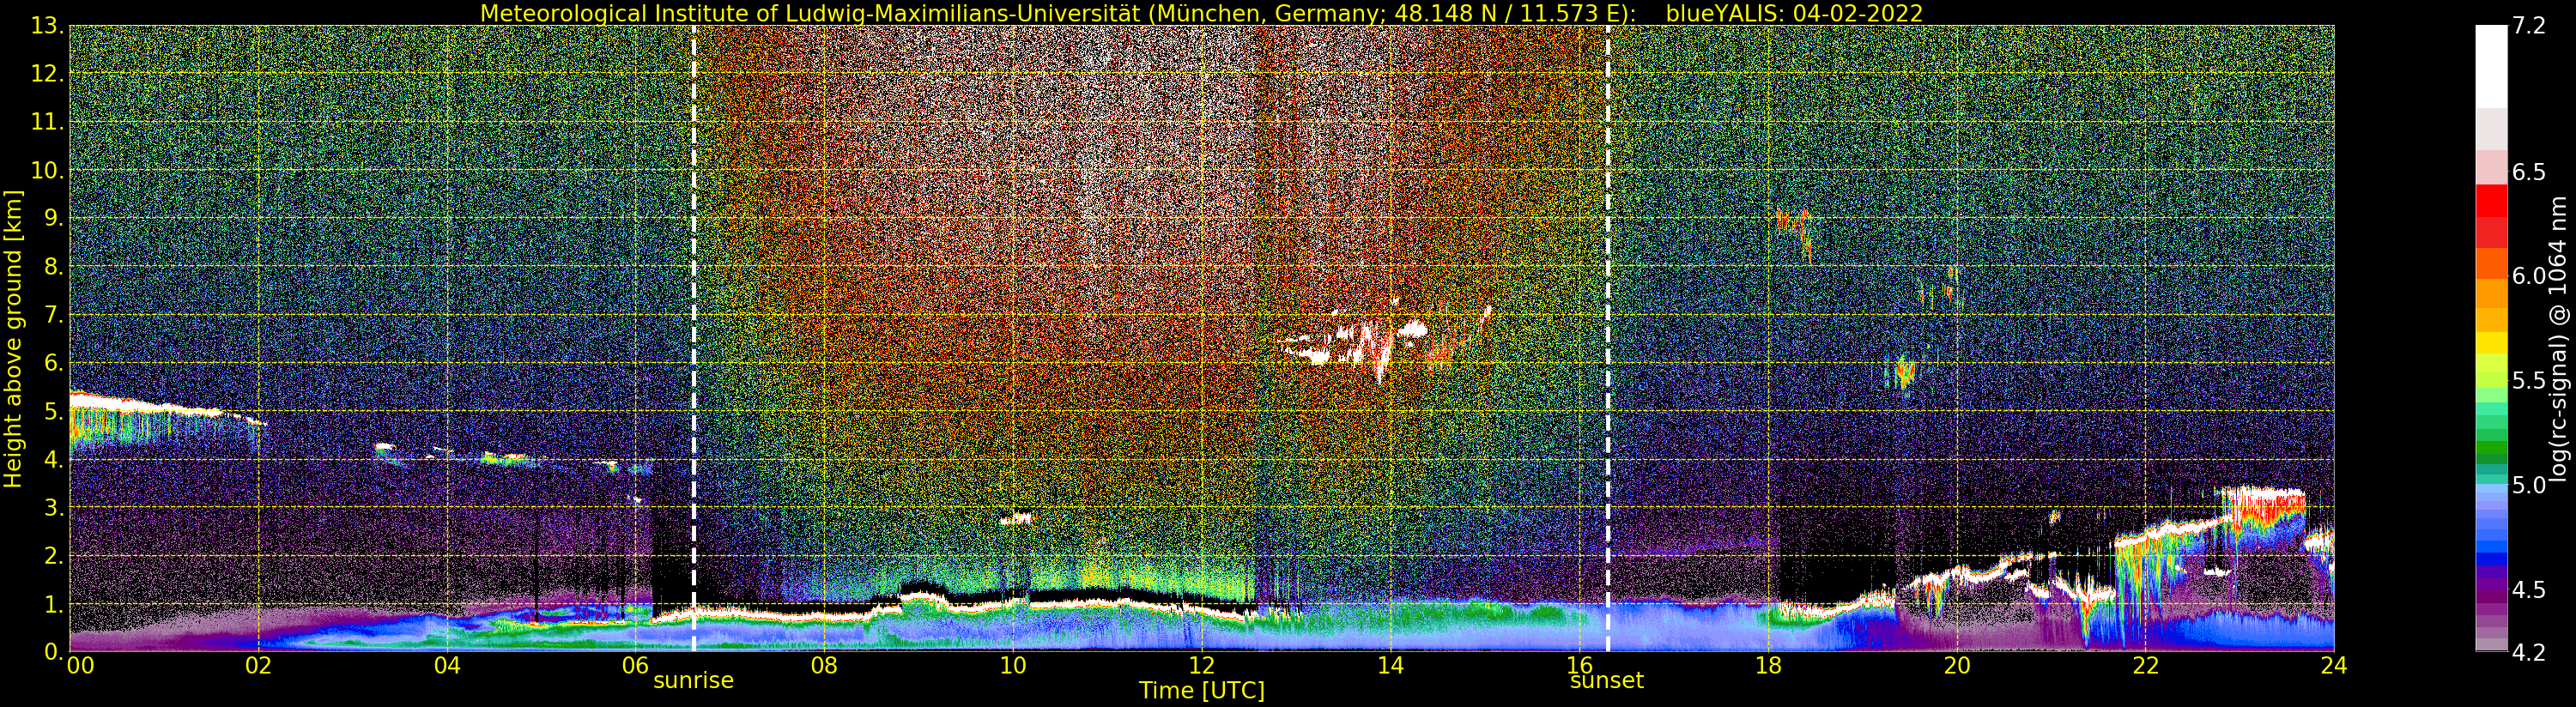
Task: Pick the yellow segment of the colorbar
Action: (2491, 343)
